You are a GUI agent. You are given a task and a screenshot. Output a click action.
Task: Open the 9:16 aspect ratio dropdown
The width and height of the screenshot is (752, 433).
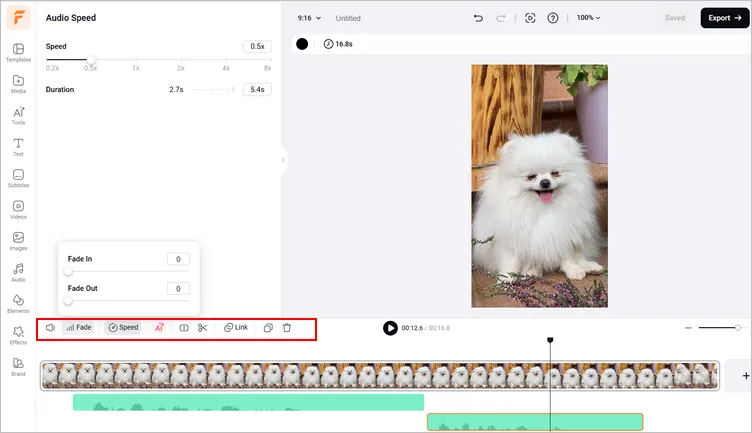[309, 18]
